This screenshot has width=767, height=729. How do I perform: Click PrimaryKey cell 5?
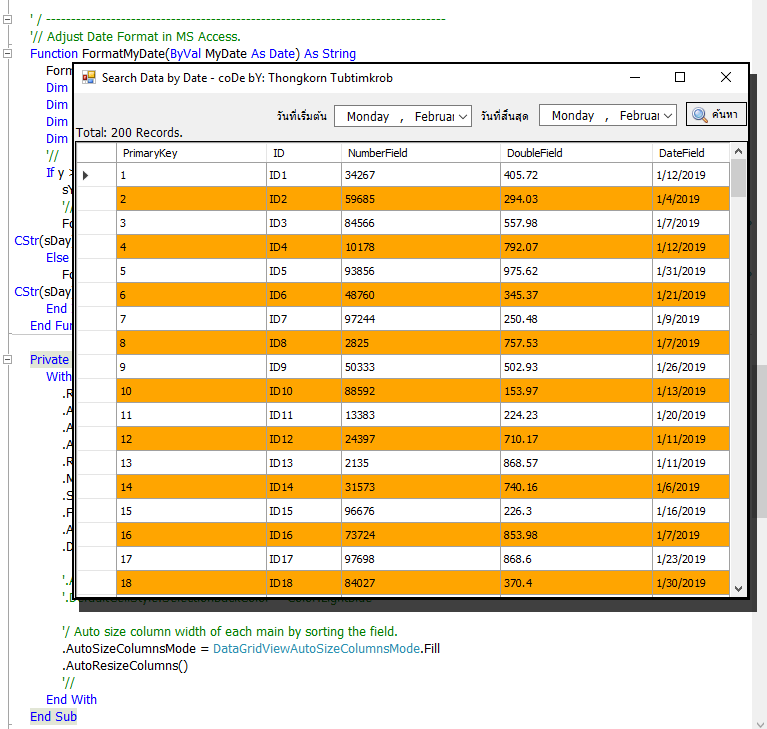(x=191, y=271)
